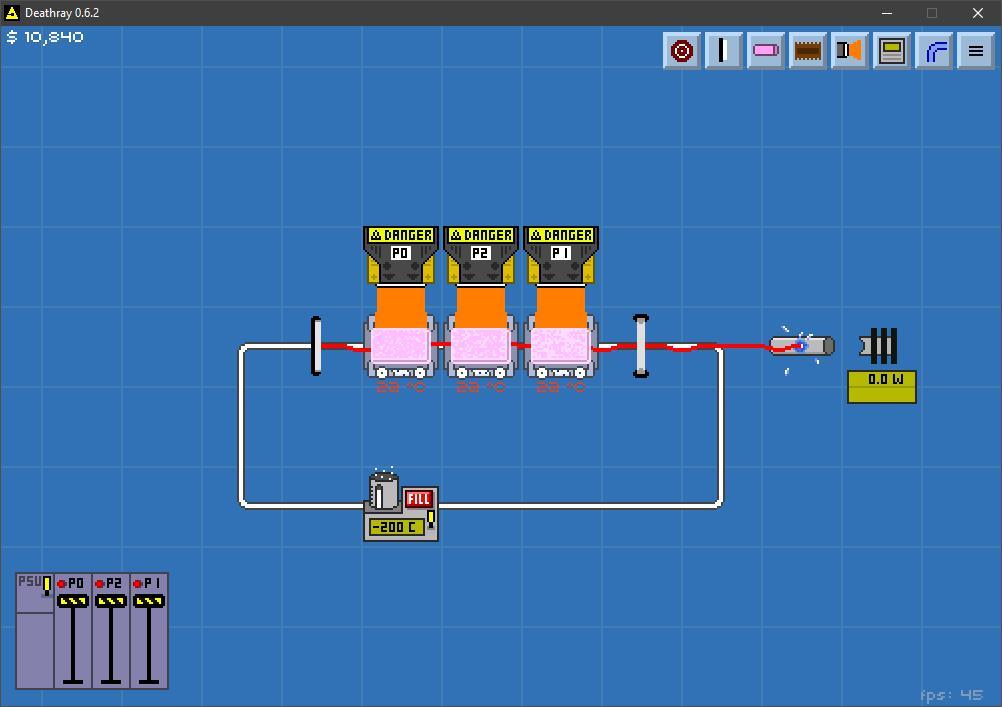Screen dimensions: 1002x707
Task: Toggle the P0 channel red indicator
Action: point(62,584)
